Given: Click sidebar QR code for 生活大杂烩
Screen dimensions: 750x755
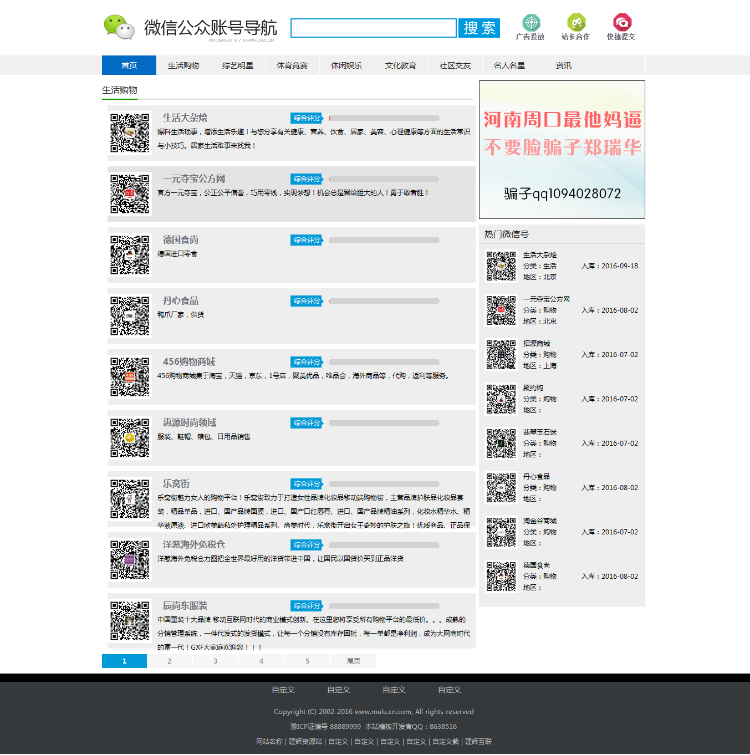Looking at the screenshot, I should [x=501, y=266].
